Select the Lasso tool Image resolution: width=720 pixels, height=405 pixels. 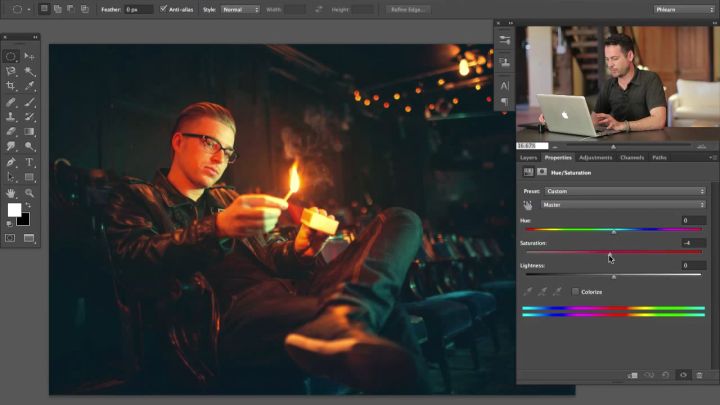click(x=11, y=71)
